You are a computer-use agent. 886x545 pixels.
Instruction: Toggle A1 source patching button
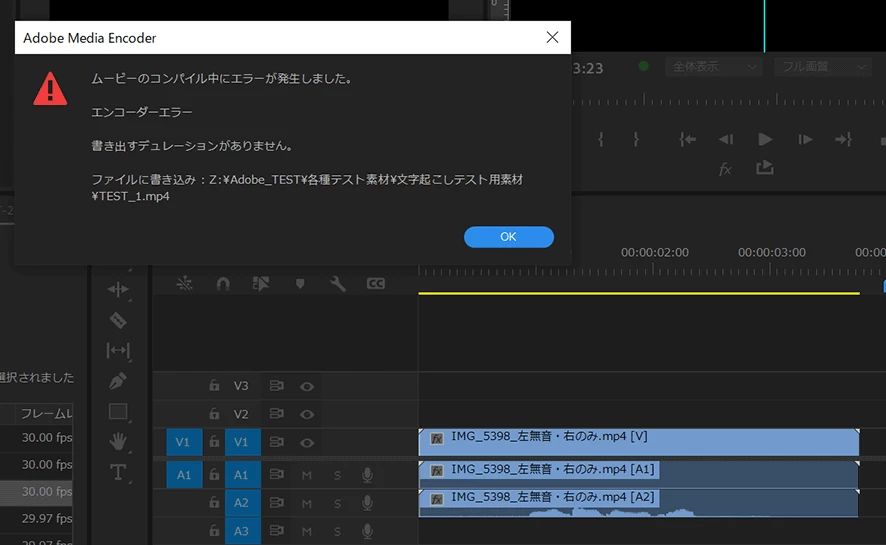184,475
